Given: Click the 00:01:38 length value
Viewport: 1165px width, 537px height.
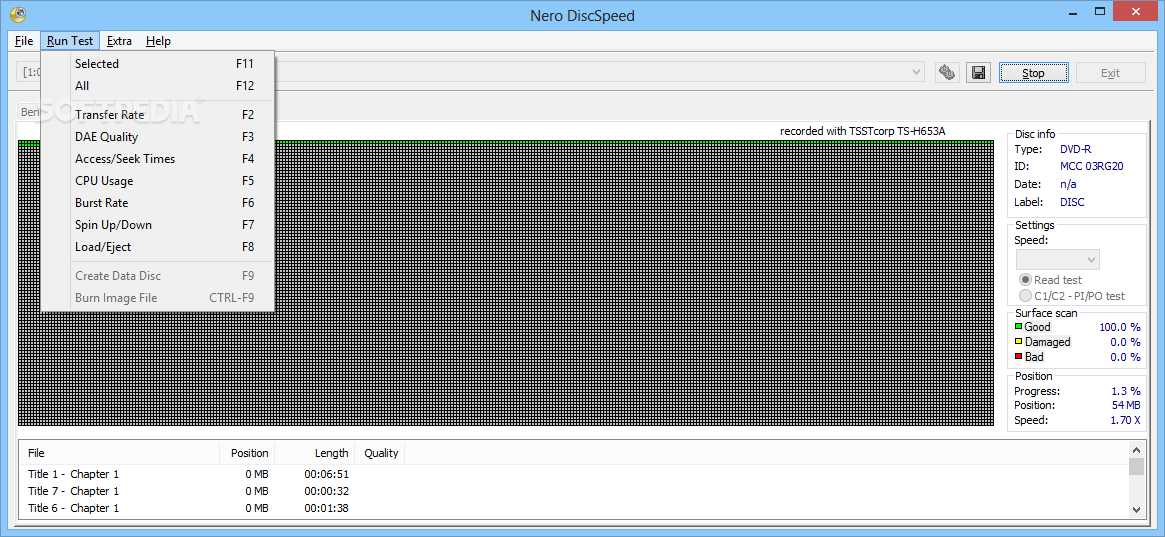Looking at the screenshot, I should (x=326, y=508).
